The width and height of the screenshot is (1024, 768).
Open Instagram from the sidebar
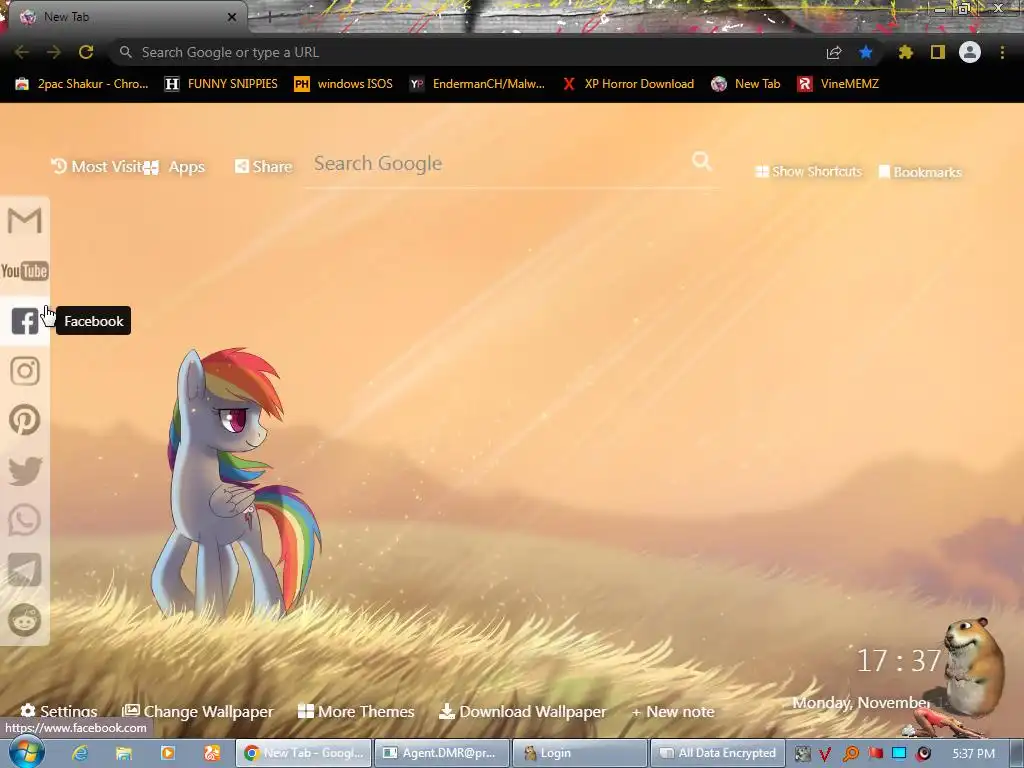[x=25, y=371]
